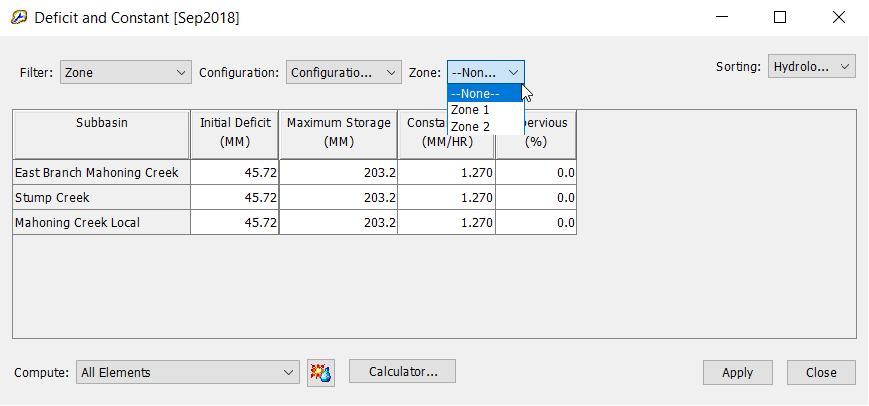869x406 pixels.
Task: Click the HEC-HMS app icon in title bar
Action: tap(18, 18)
